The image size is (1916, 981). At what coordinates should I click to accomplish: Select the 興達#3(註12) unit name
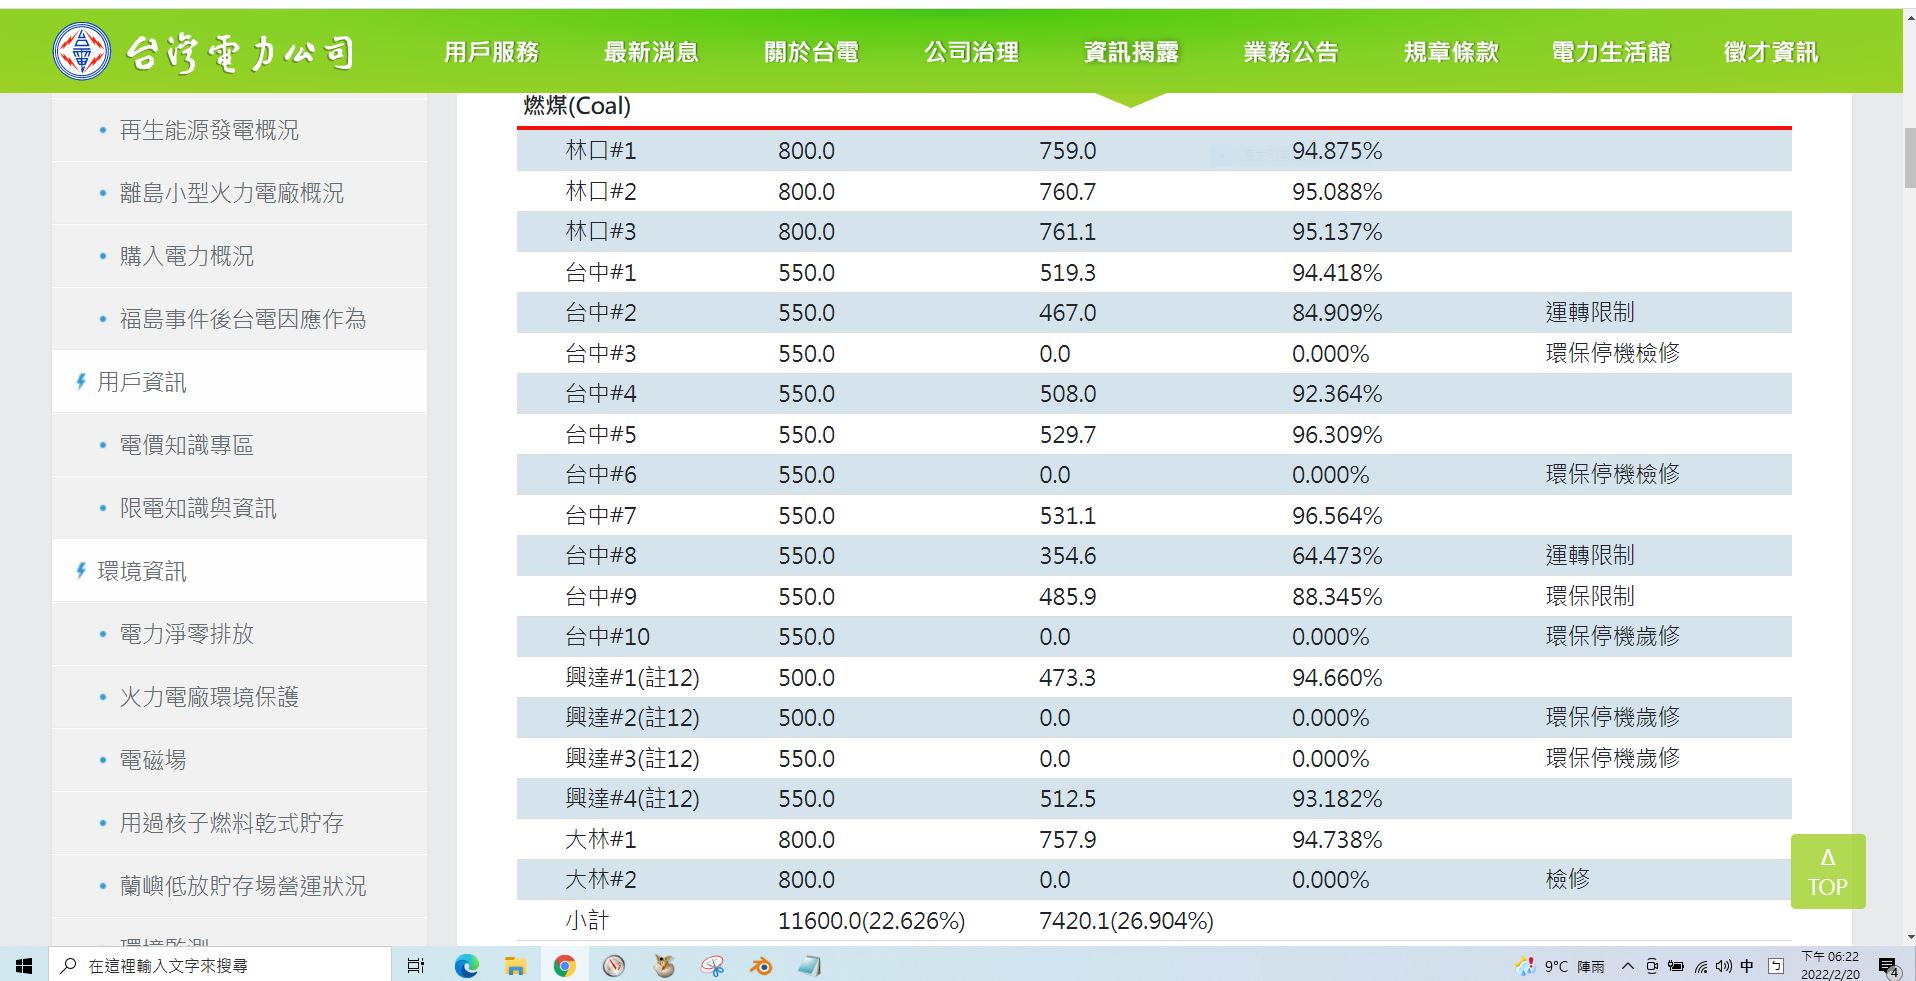(632, 759)
